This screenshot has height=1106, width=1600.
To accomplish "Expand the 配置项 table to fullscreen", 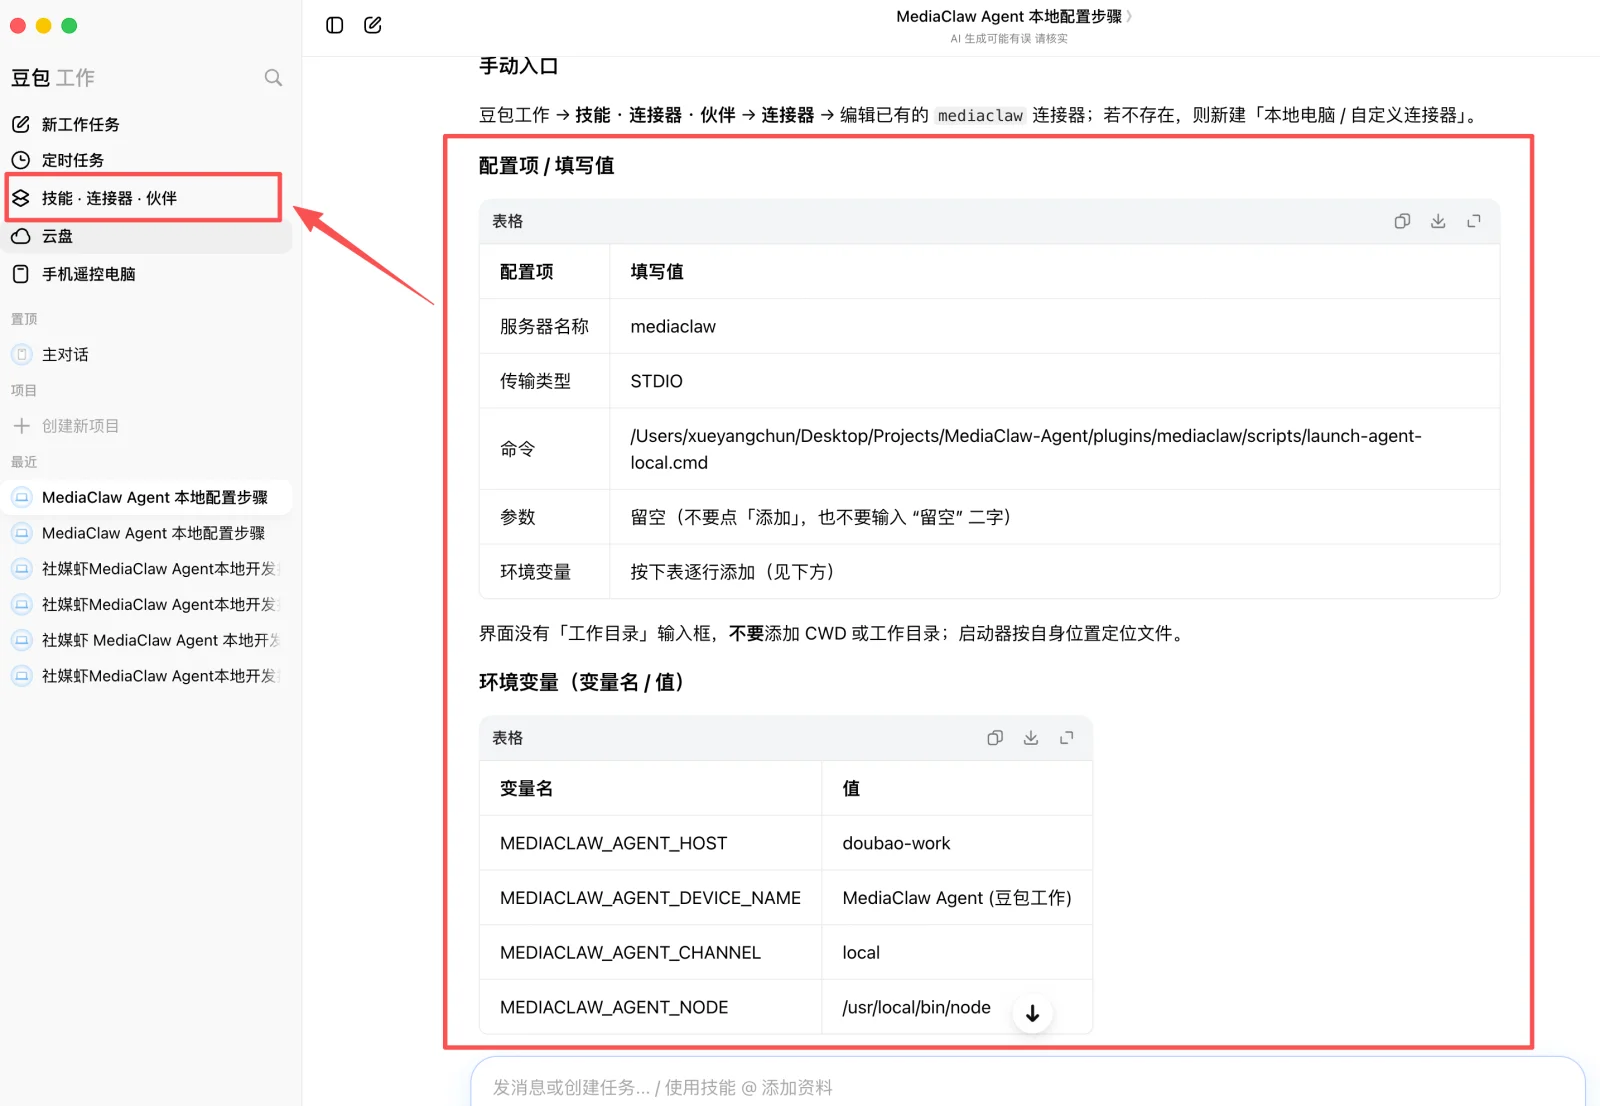I will [1474, 221].
